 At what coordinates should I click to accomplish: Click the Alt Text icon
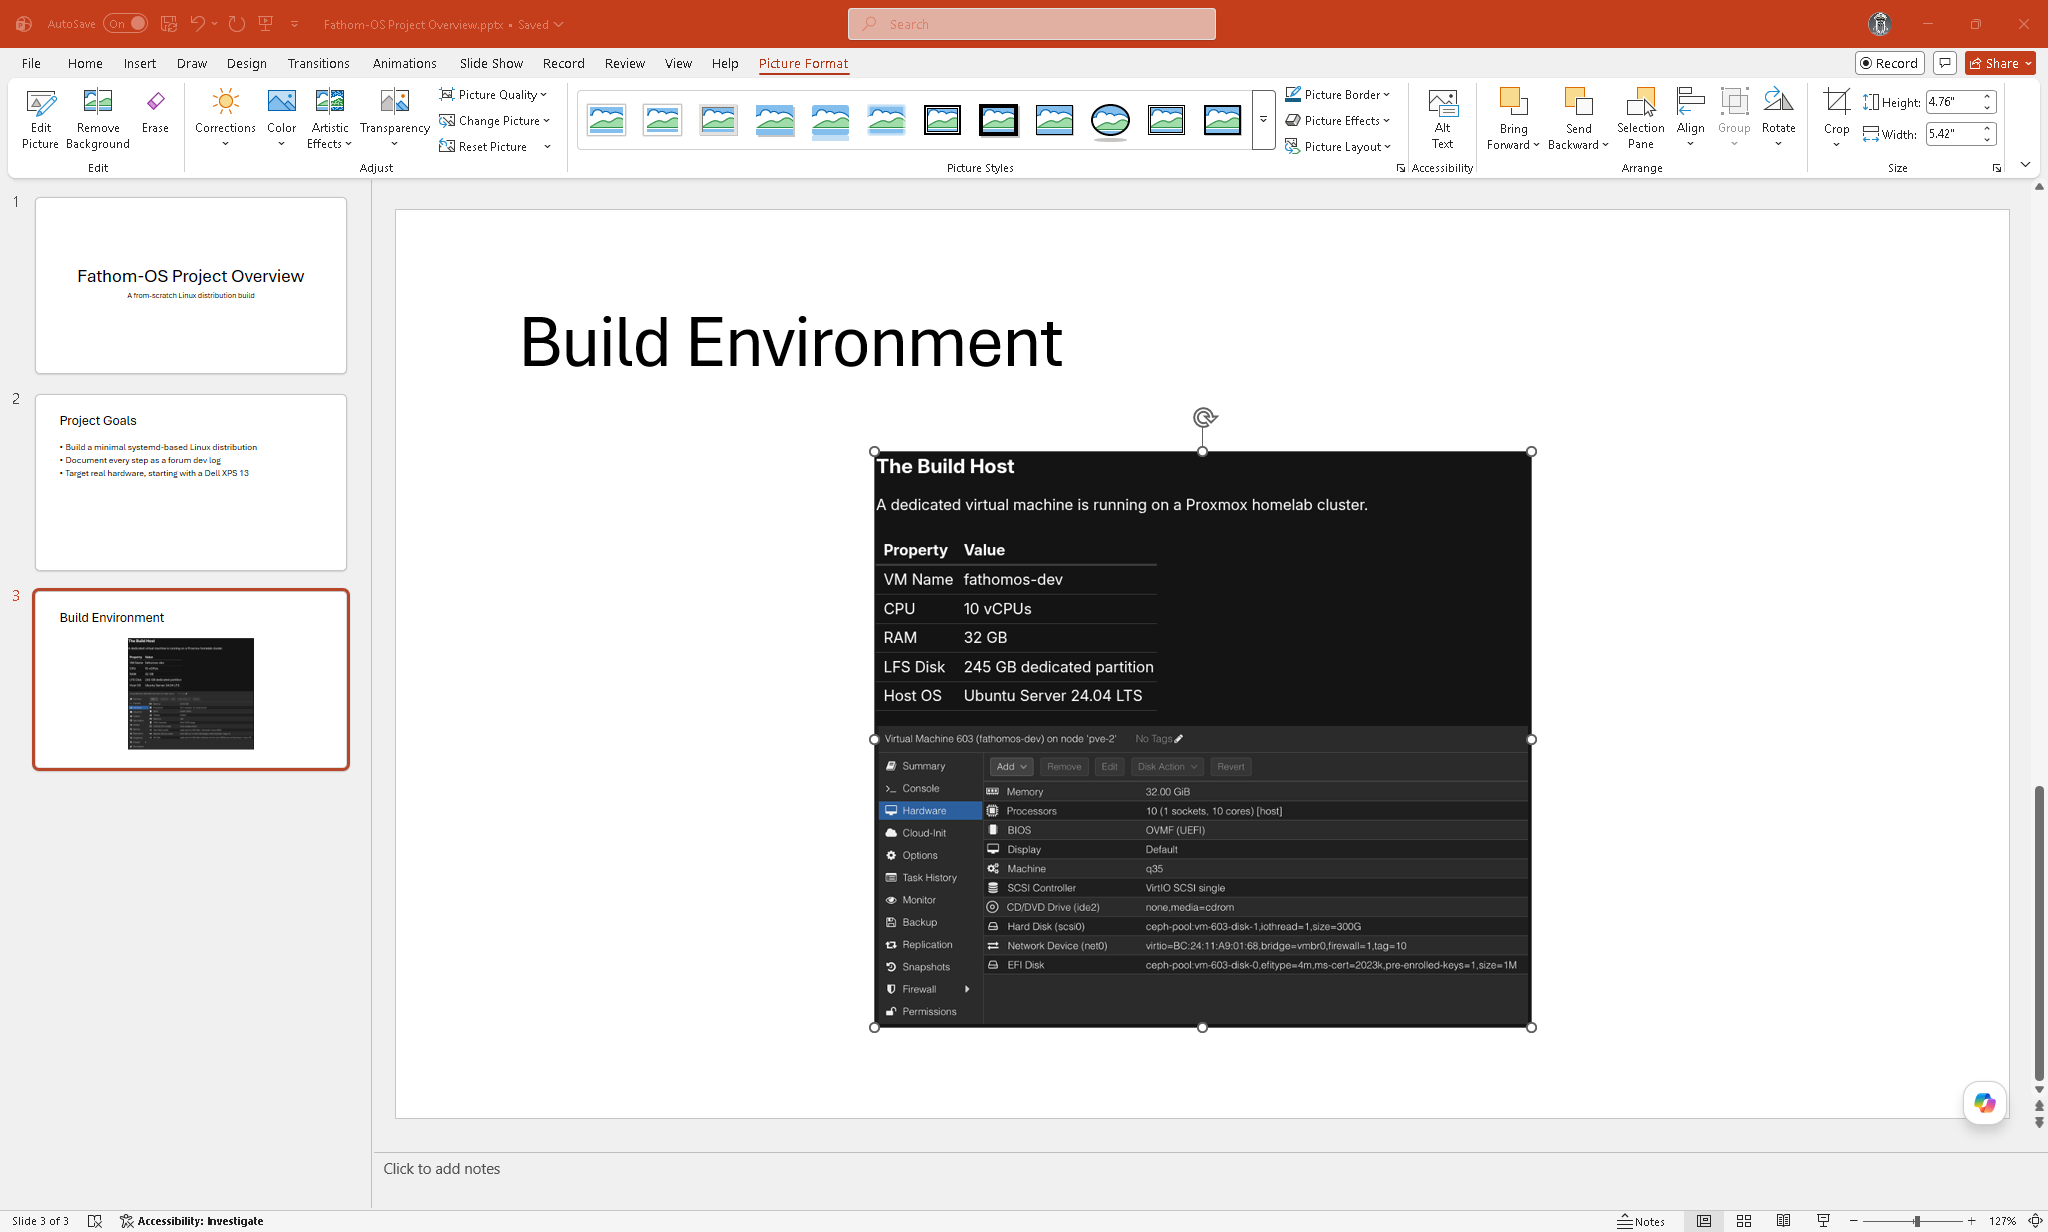point(1442,119)
